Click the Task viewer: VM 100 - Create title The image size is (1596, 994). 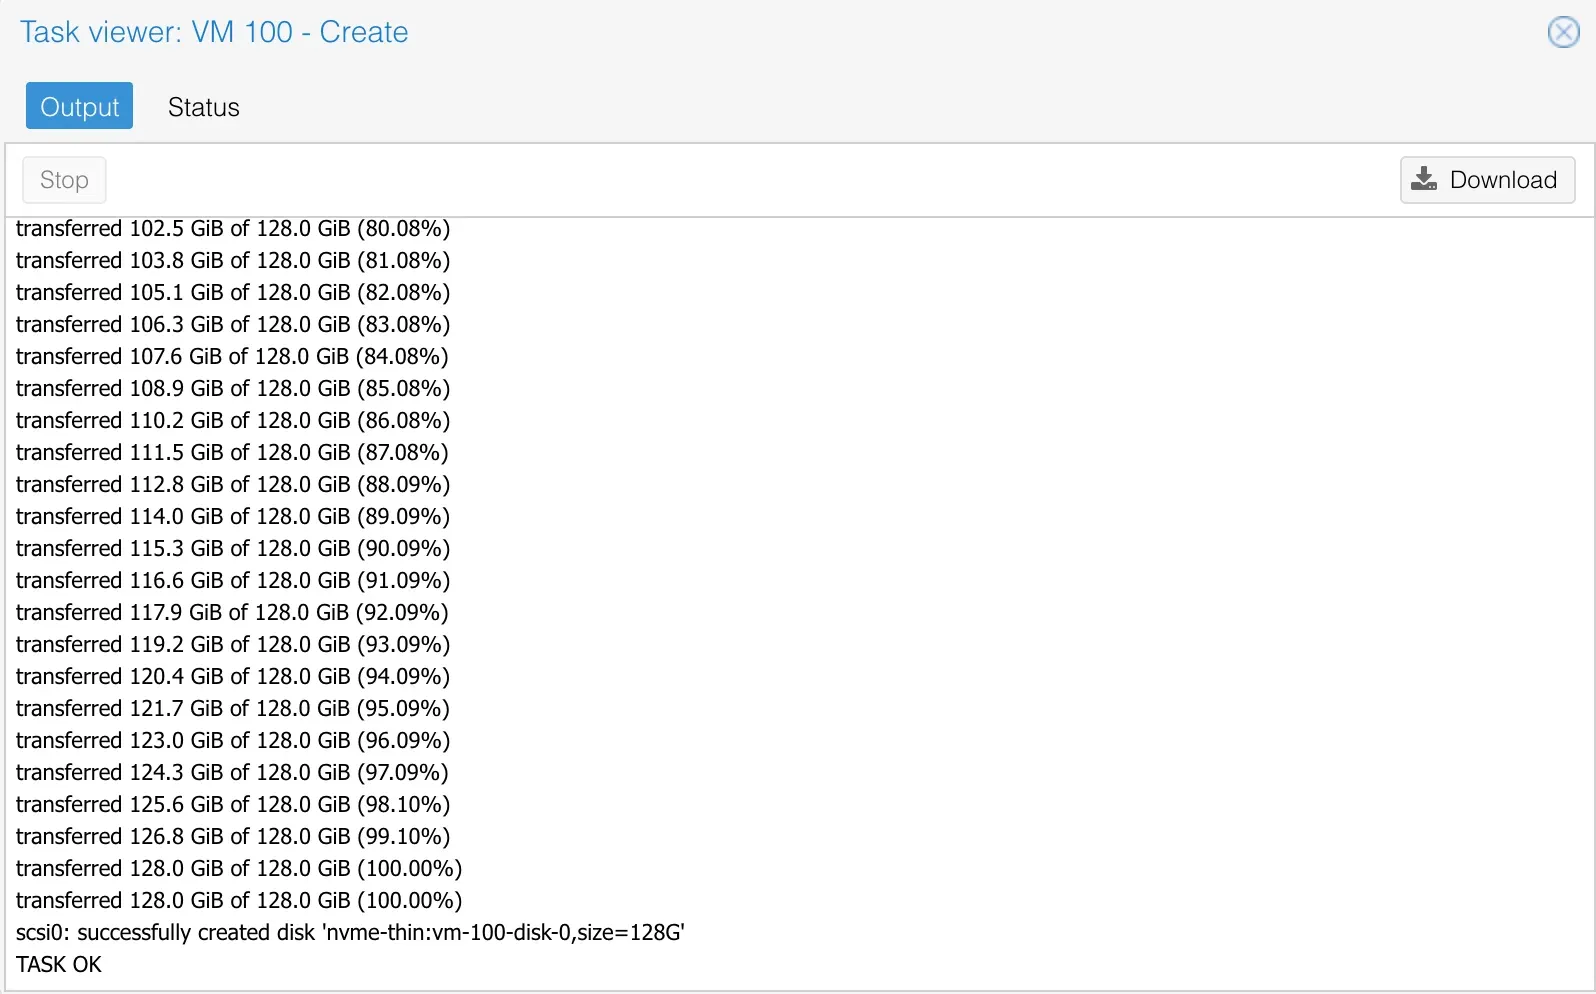pyautogui.click(x=214, y=32)
